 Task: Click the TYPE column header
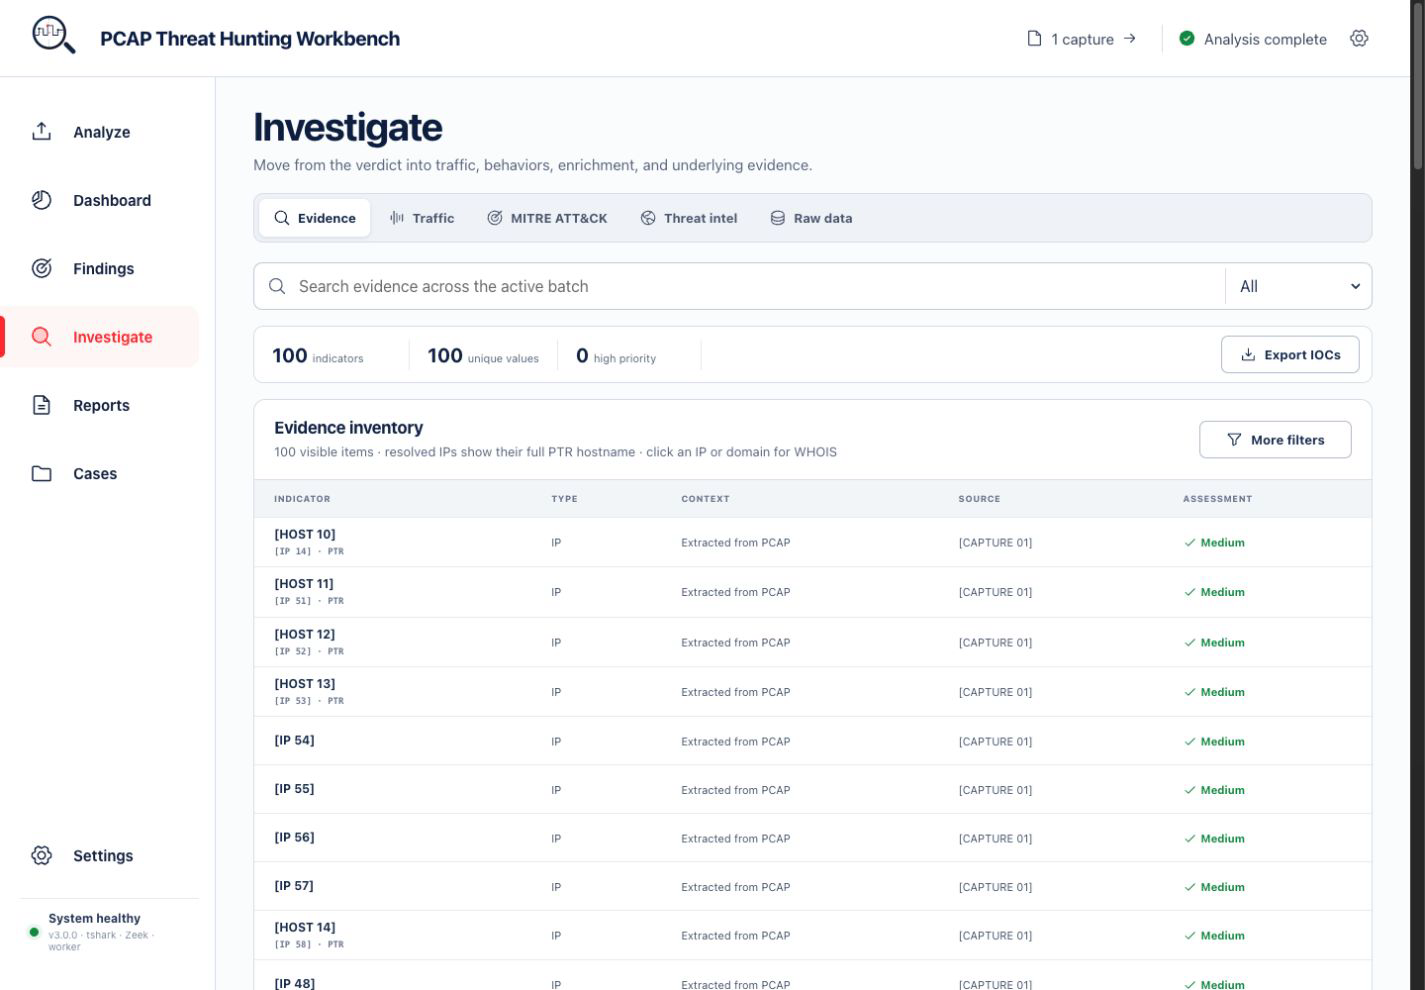[564, 498]
